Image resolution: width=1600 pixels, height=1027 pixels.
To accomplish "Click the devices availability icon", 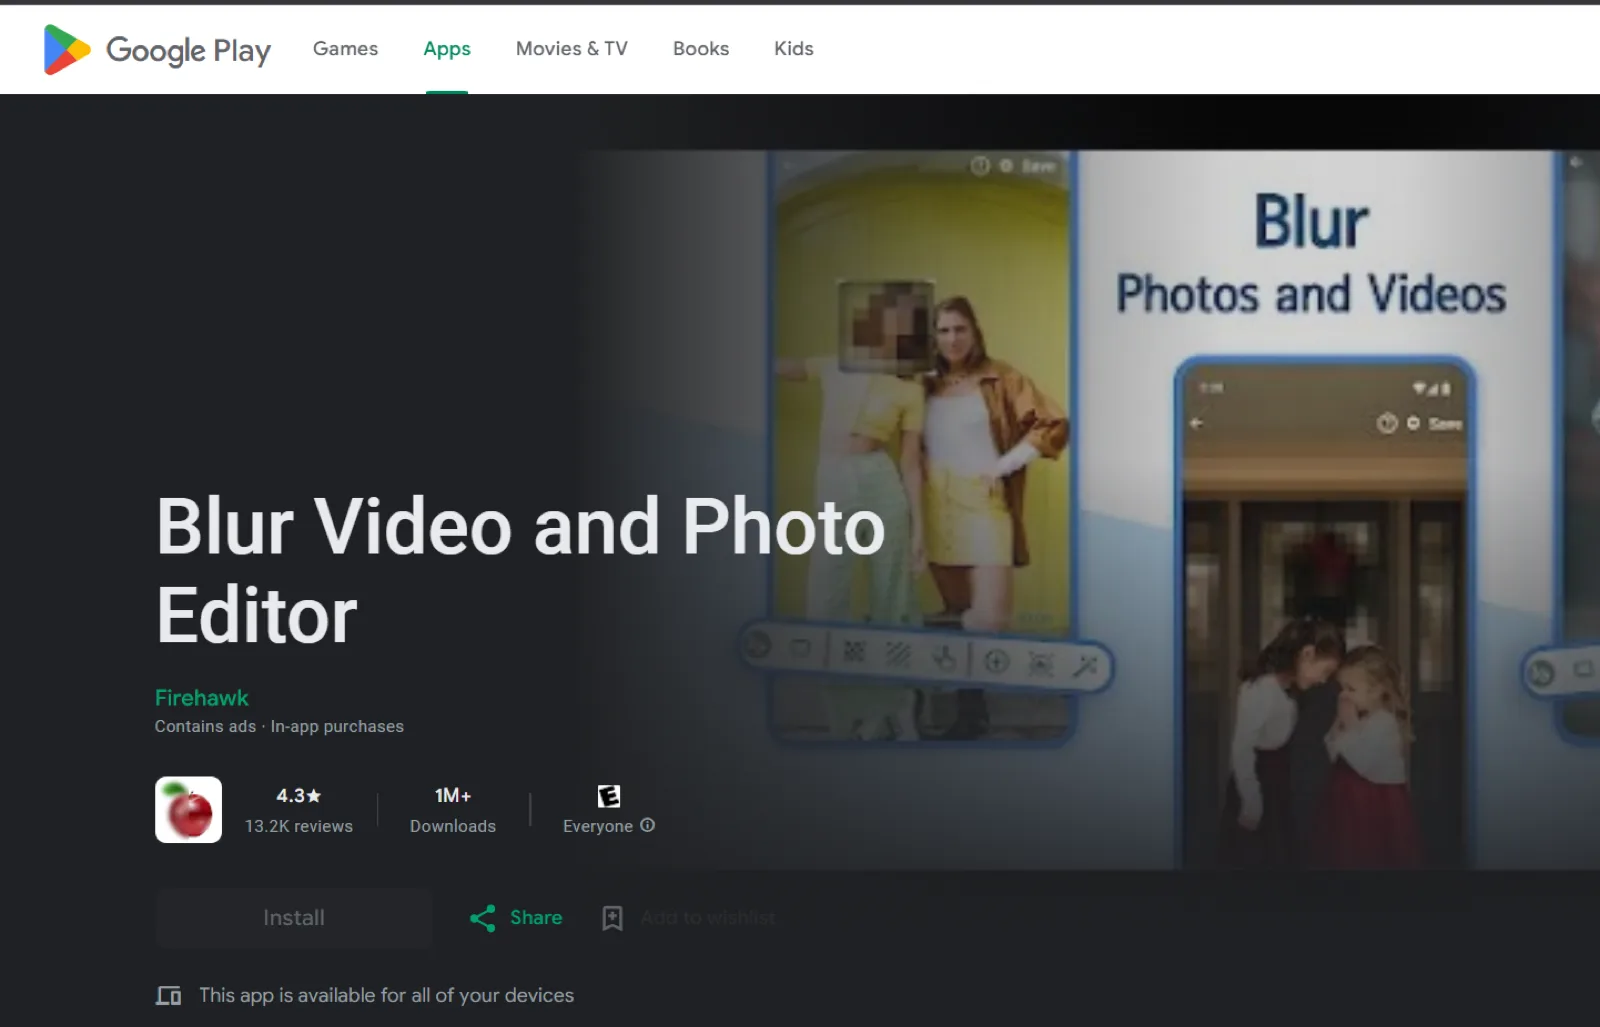I will coord(168,995).
